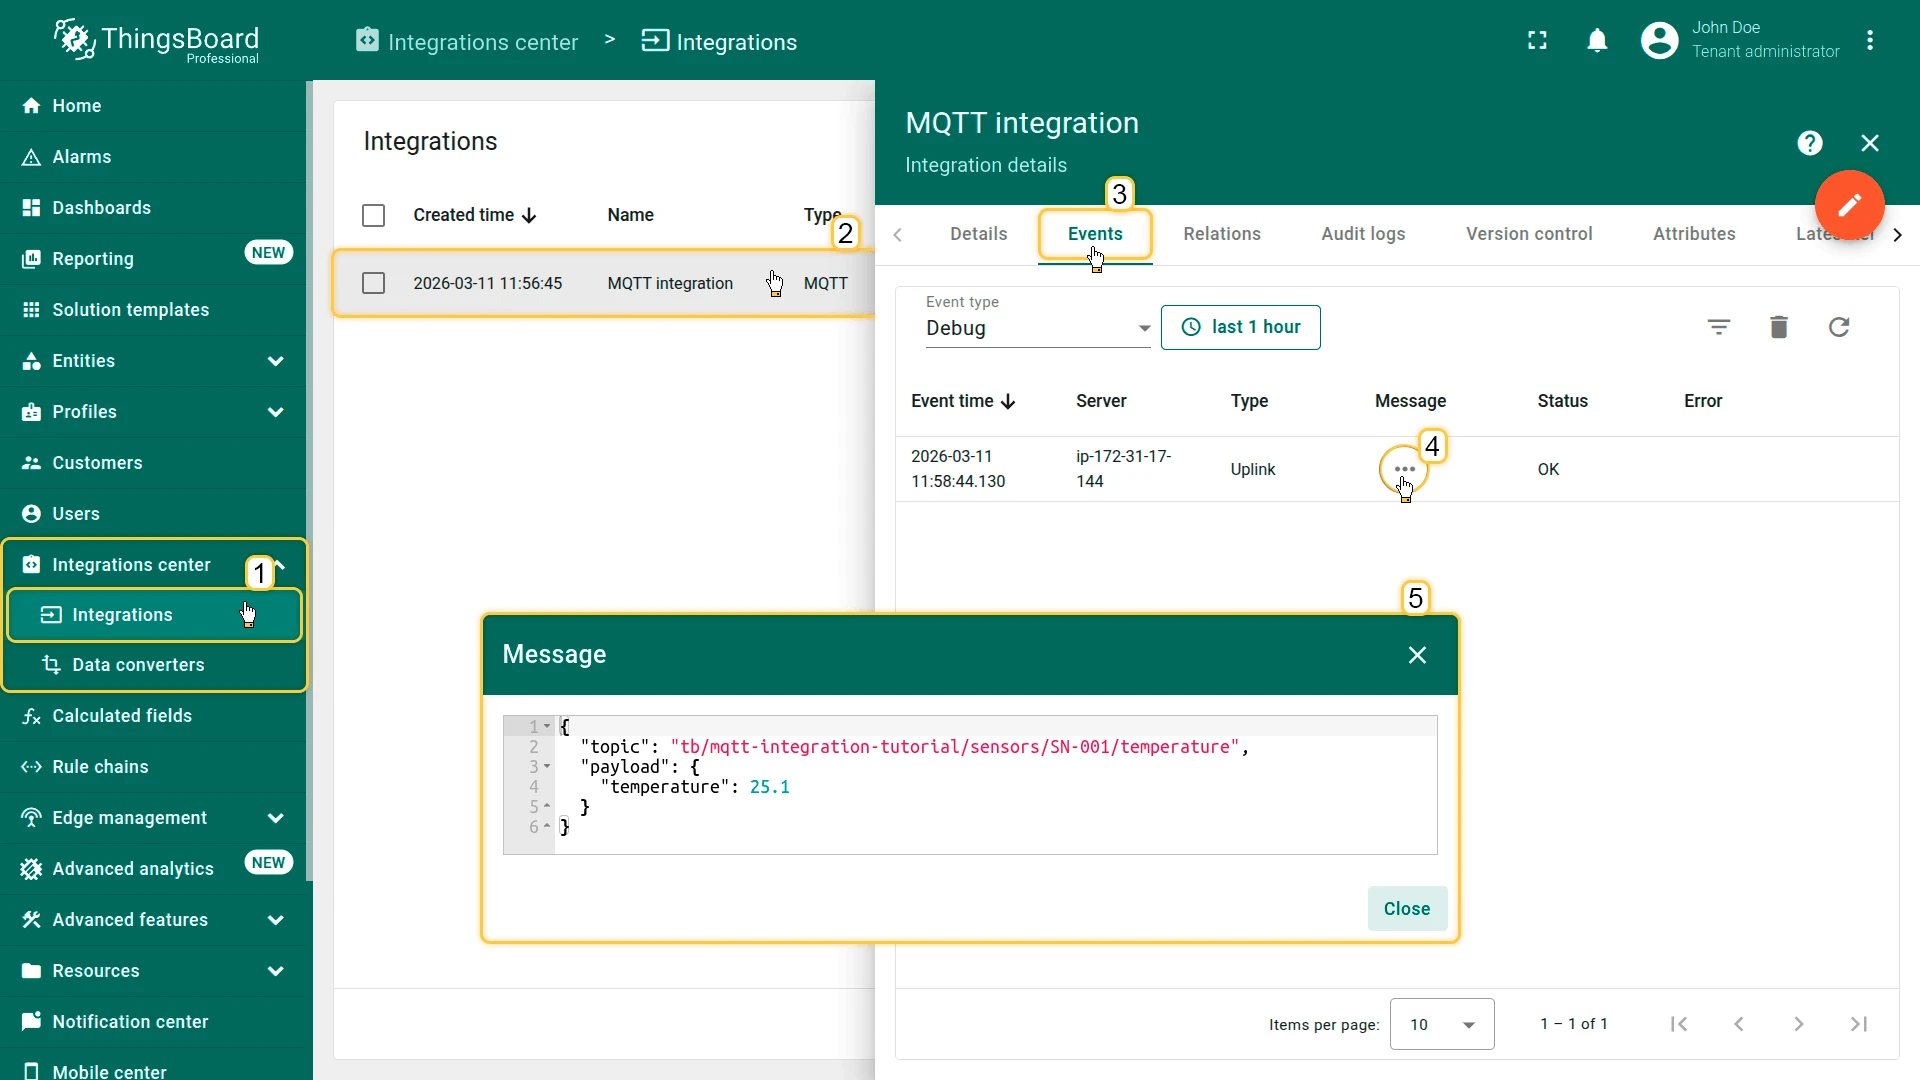Close the Message dialog via Close button
This screenshot has height=1080, width=1920.
click(1407, 909)
